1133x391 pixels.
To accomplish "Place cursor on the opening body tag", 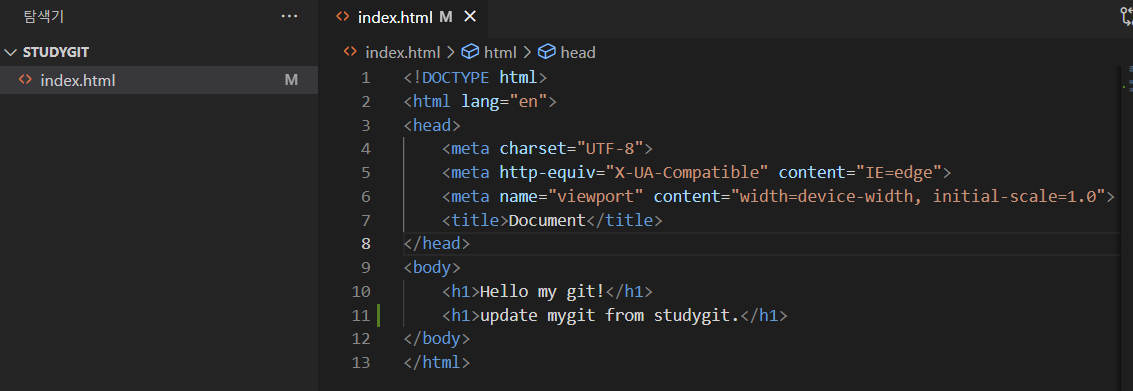I will pyautogui.click(x=431, y=267).
